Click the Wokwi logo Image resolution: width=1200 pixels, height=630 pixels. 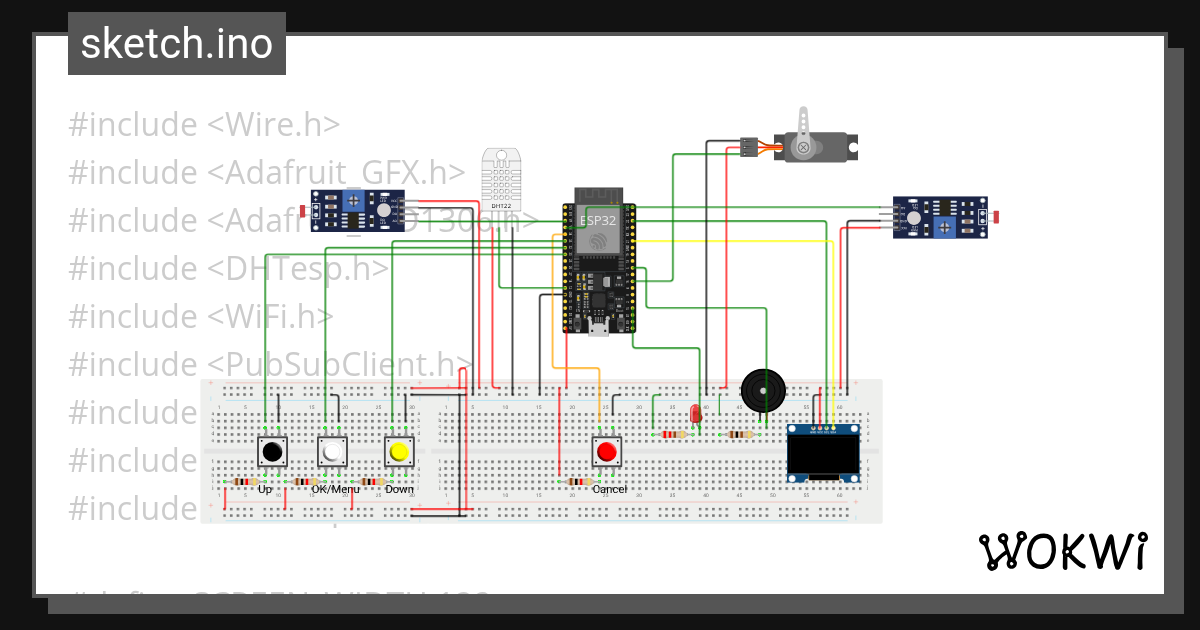[1064, 551]
